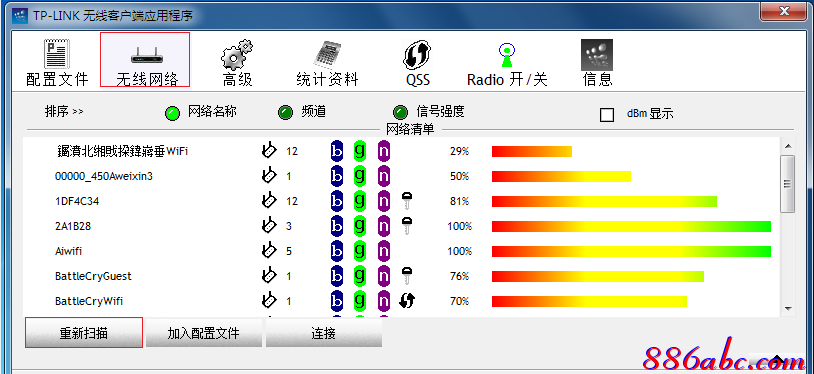Screen dimensions: 814x374
Task: Select the BattleCryGuest network row
Action: coord(402,276)
